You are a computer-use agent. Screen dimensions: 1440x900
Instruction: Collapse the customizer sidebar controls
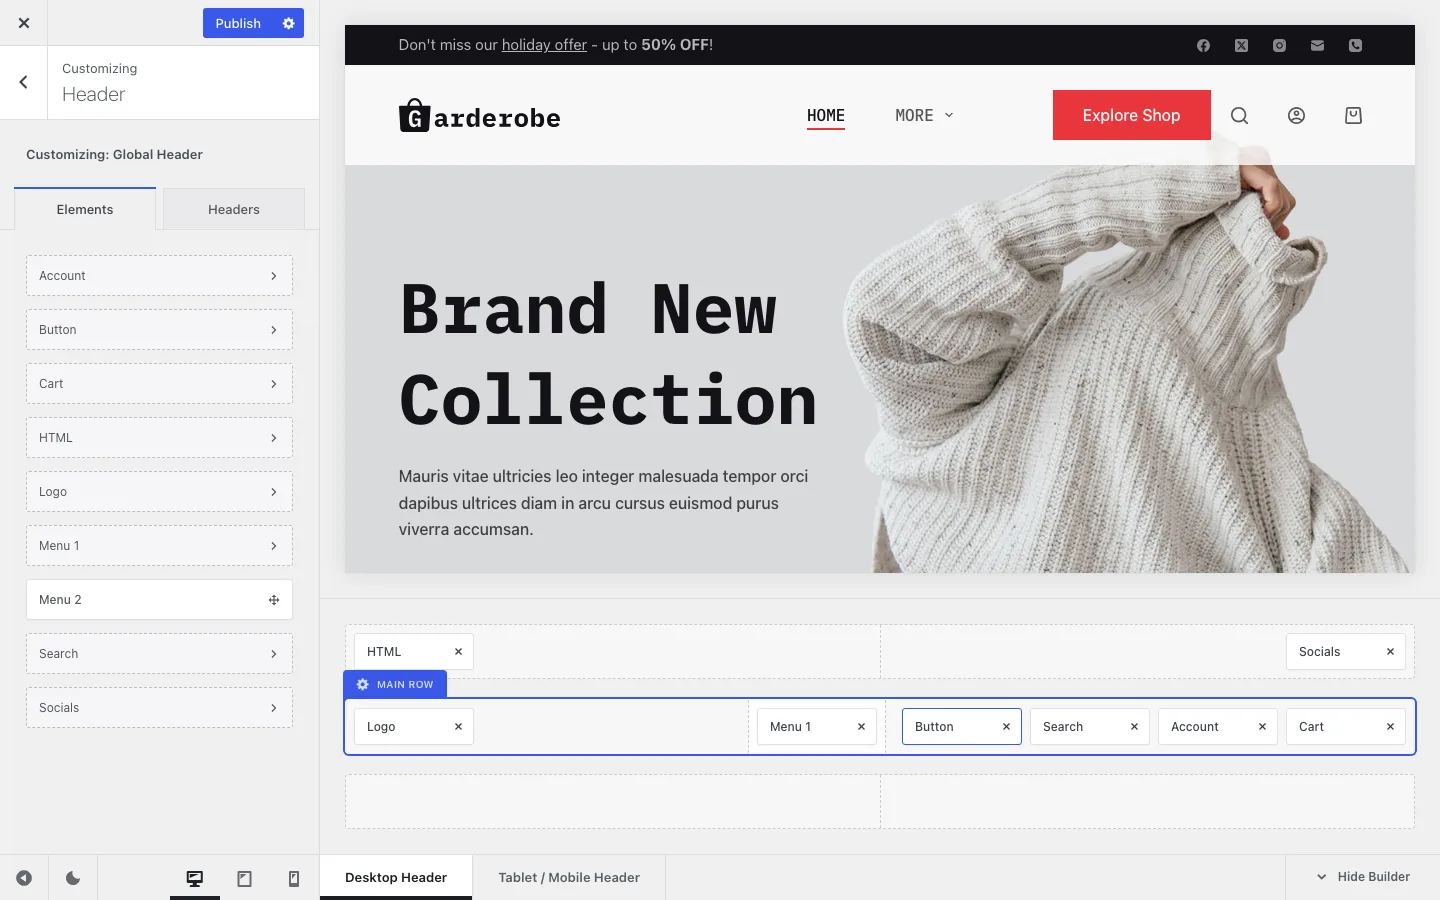pyautogui.click(x=24, y=878)
